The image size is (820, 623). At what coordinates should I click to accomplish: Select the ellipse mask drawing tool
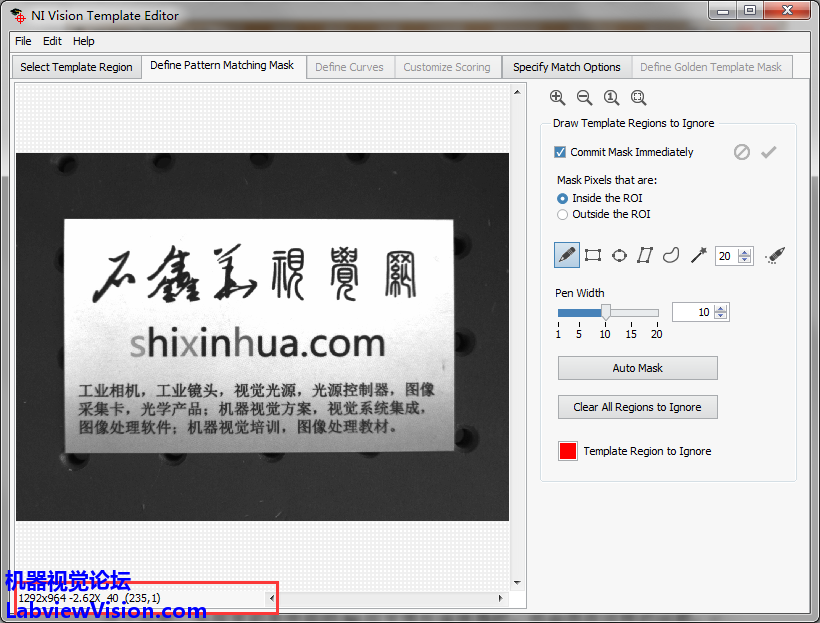[619, 255]
